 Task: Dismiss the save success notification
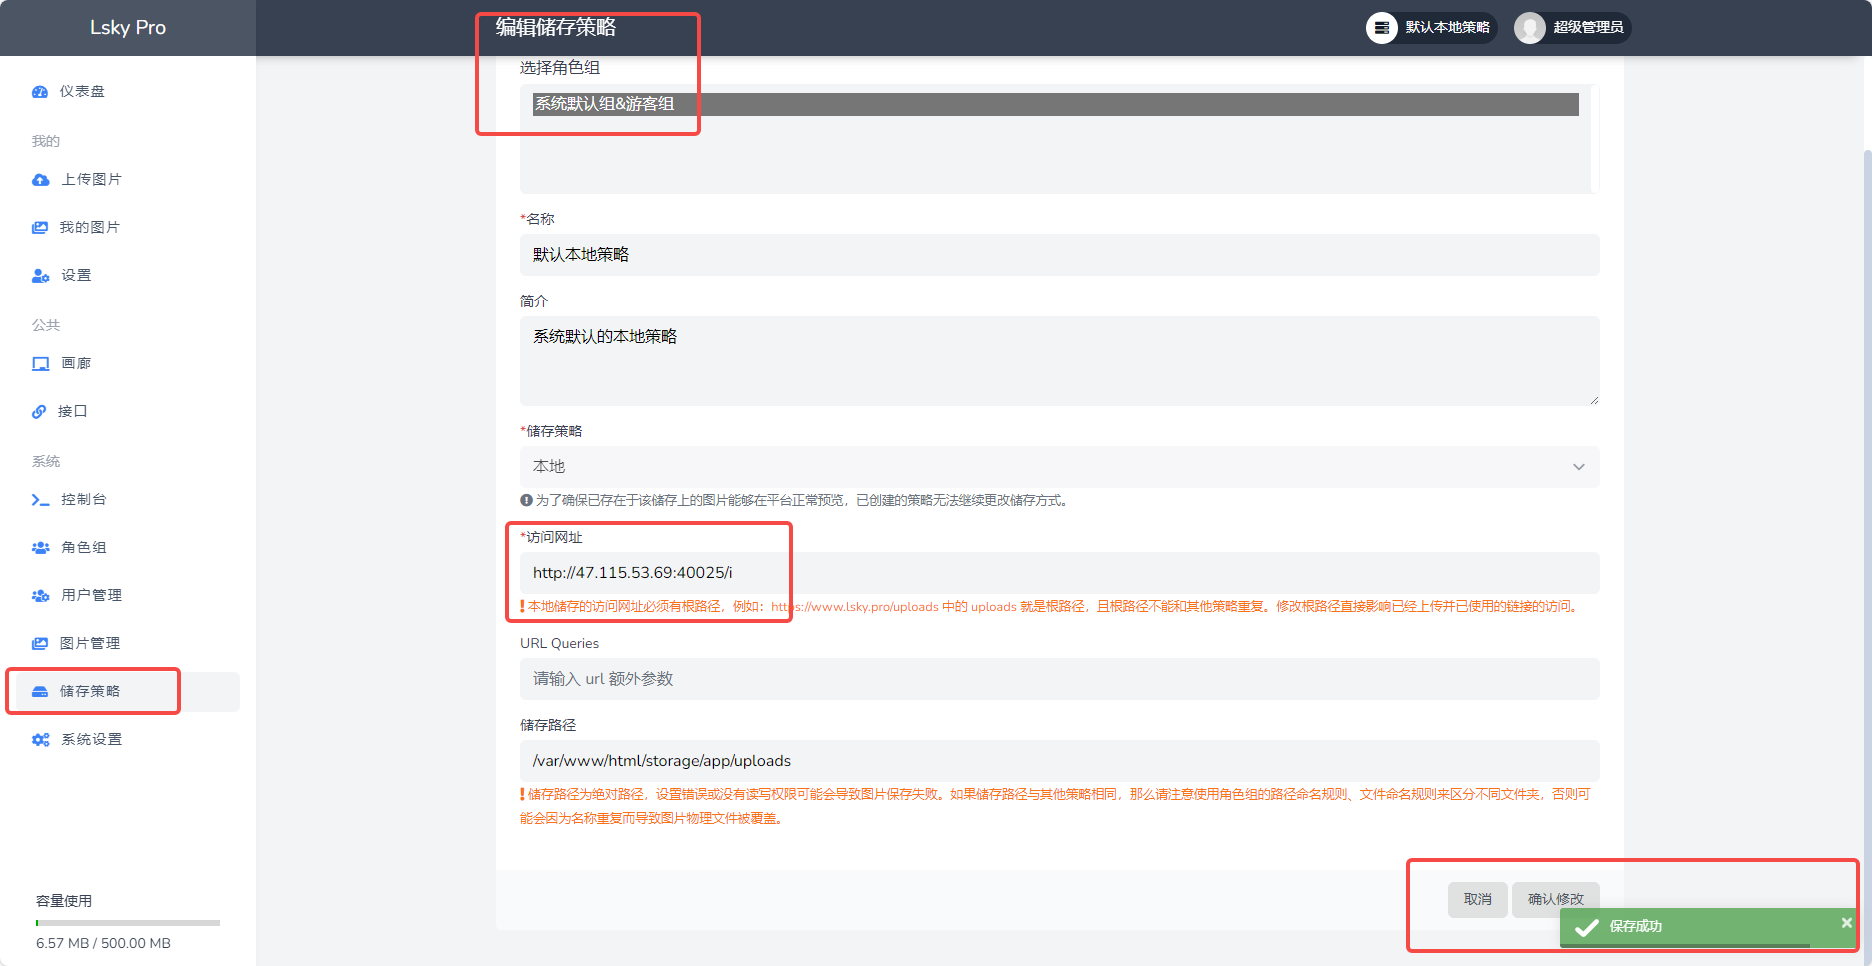(1846, 922)
